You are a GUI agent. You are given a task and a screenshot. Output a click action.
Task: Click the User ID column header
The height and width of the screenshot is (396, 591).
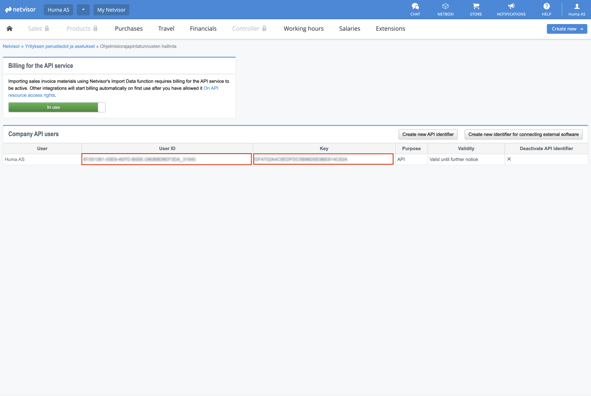[167, 148]
